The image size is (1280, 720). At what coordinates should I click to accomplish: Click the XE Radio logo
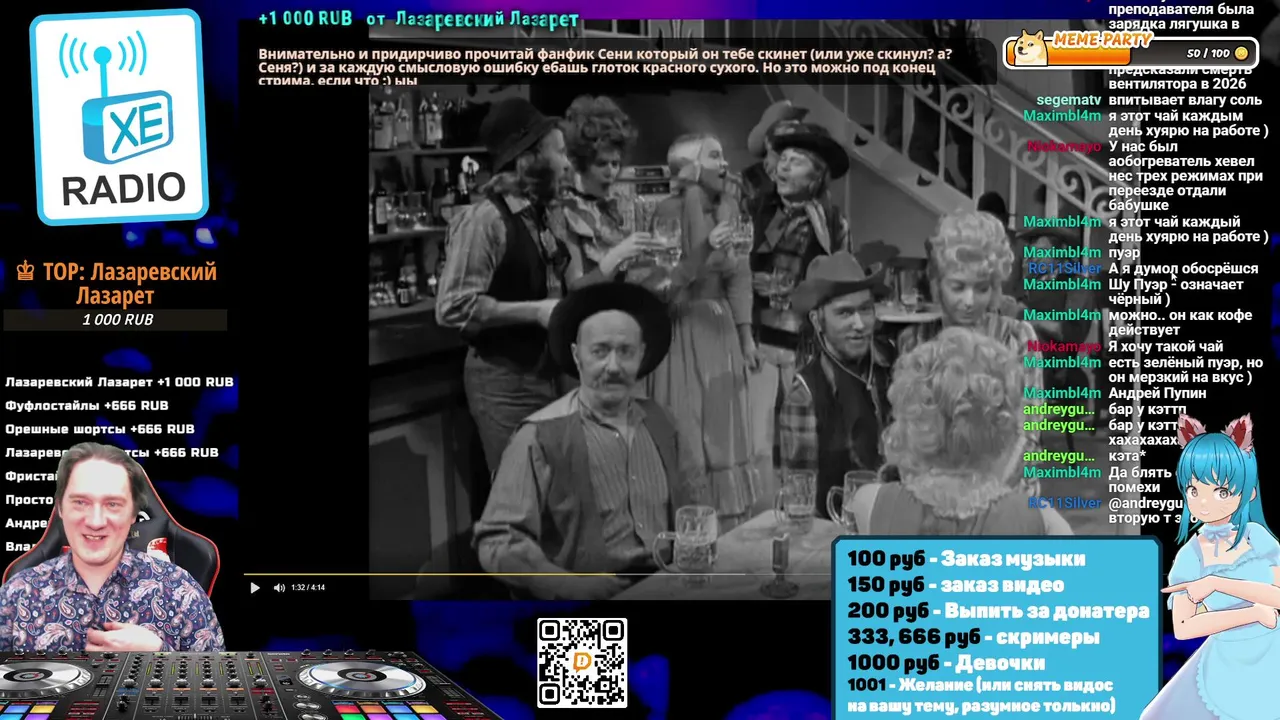coord(120,118)
